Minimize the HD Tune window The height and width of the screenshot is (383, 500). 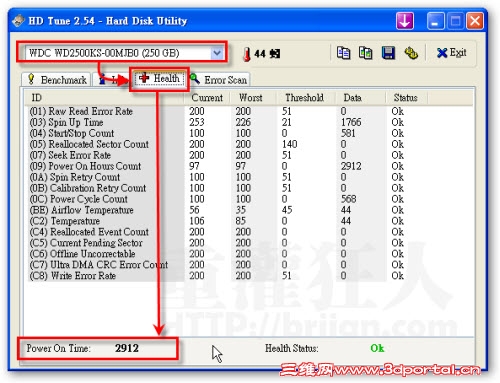pyautogui.click(x=435, y=21)
